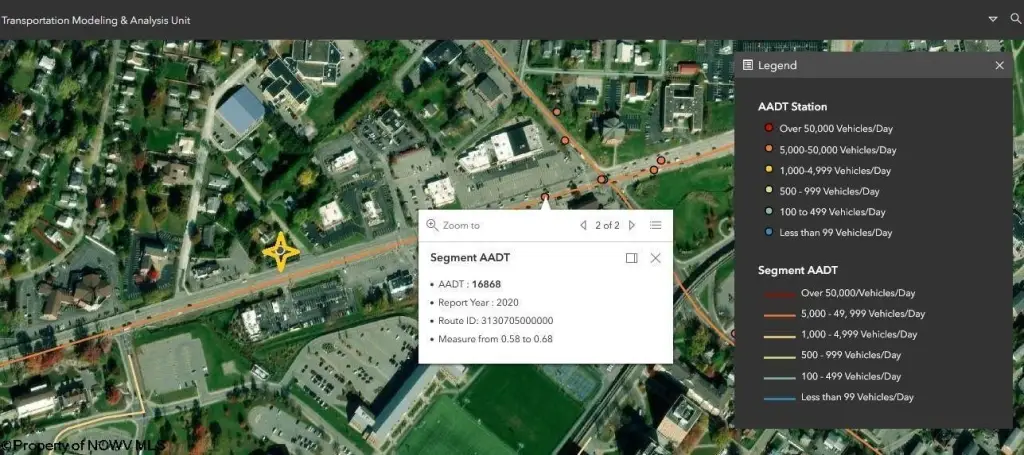Click the Segment AADT popup title
Viewport: 1024px width, 455px height.
(x=470, y=258)
